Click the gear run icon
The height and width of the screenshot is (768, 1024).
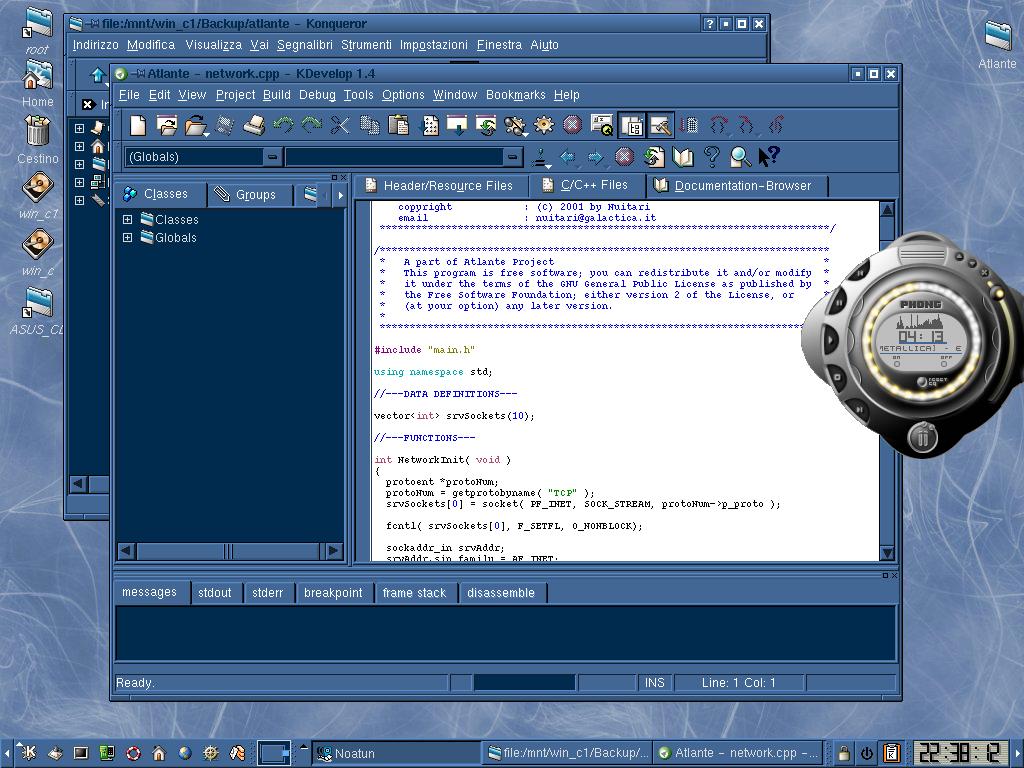coord(543,125)
